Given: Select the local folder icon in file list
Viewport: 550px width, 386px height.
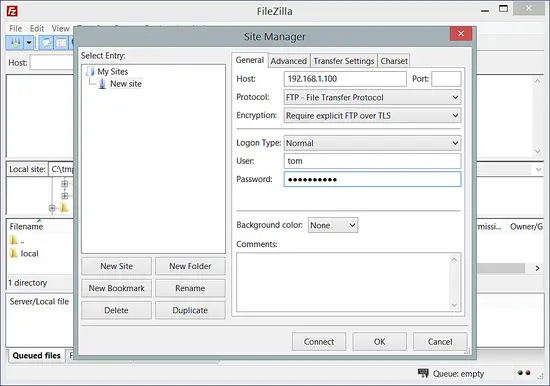Looking at the screenshot, I should (x=14, y=253).
